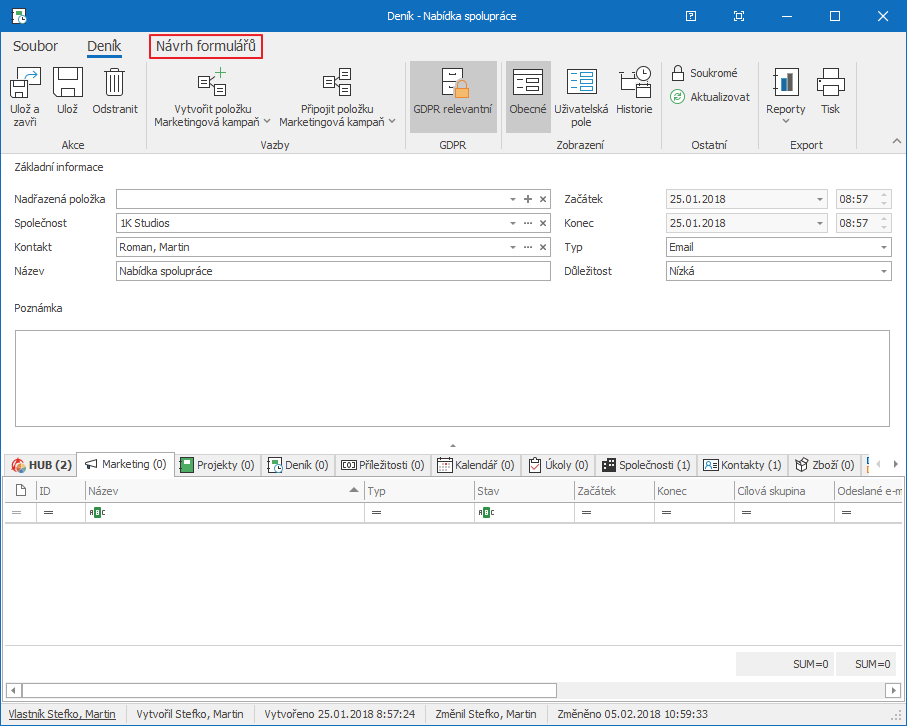Click inside the Poznámka text area
This screenshot has height=726, width=907.
452,378
